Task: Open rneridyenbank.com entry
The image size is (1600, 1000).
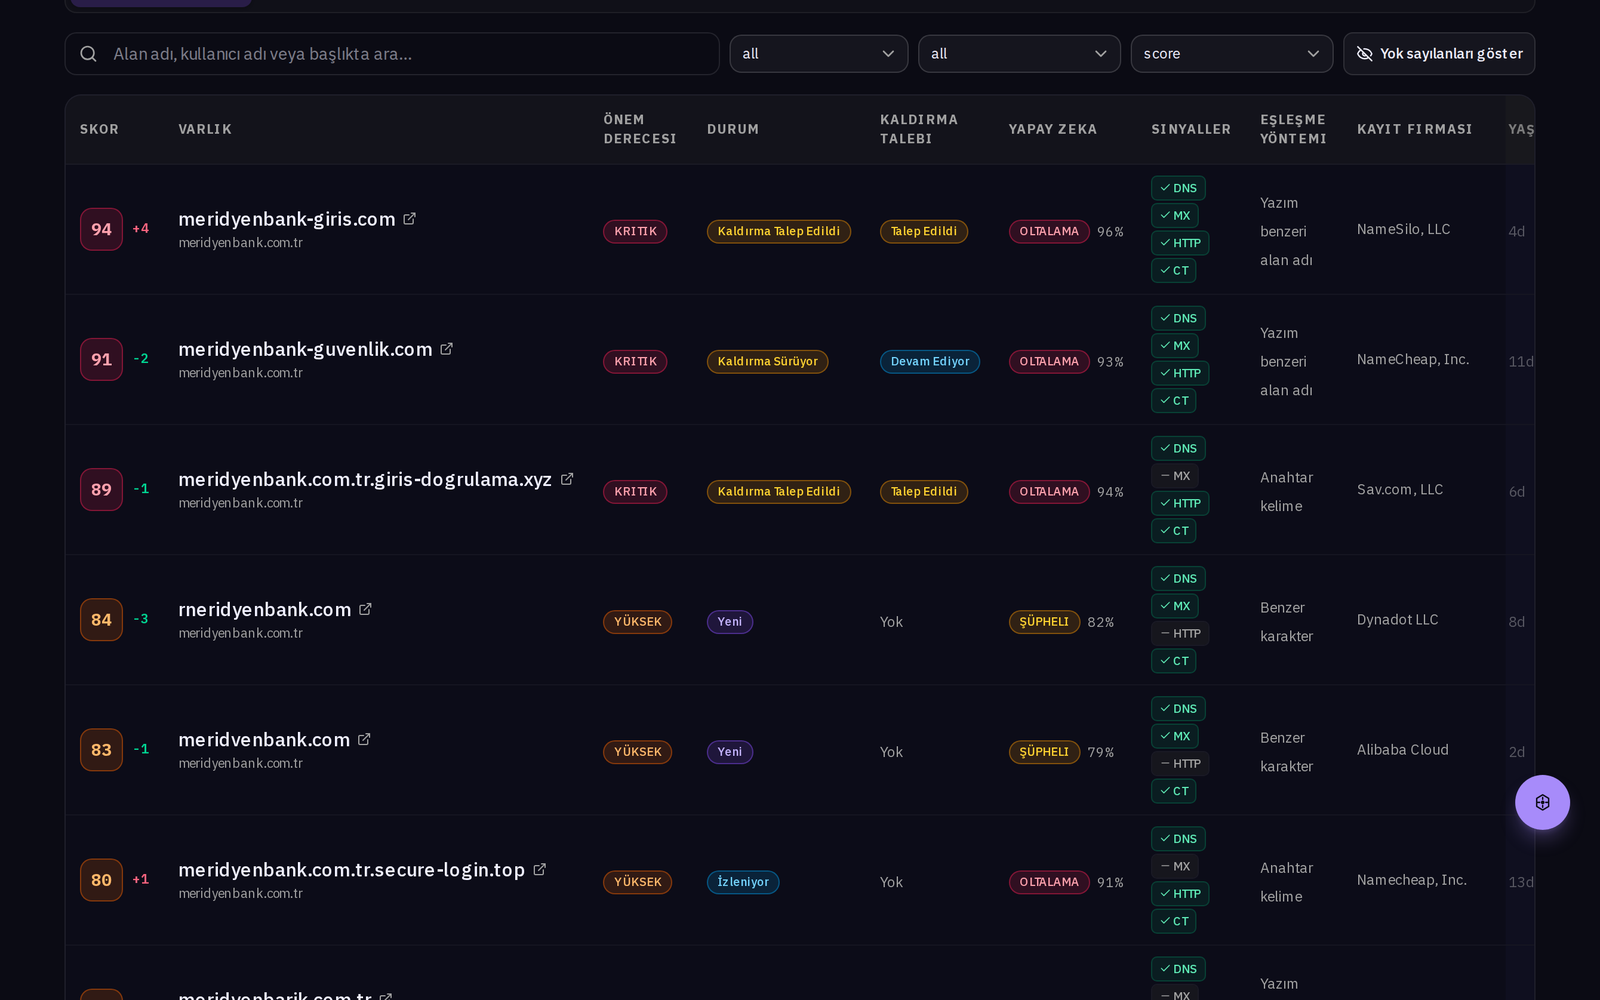Action: click(265, 609)
